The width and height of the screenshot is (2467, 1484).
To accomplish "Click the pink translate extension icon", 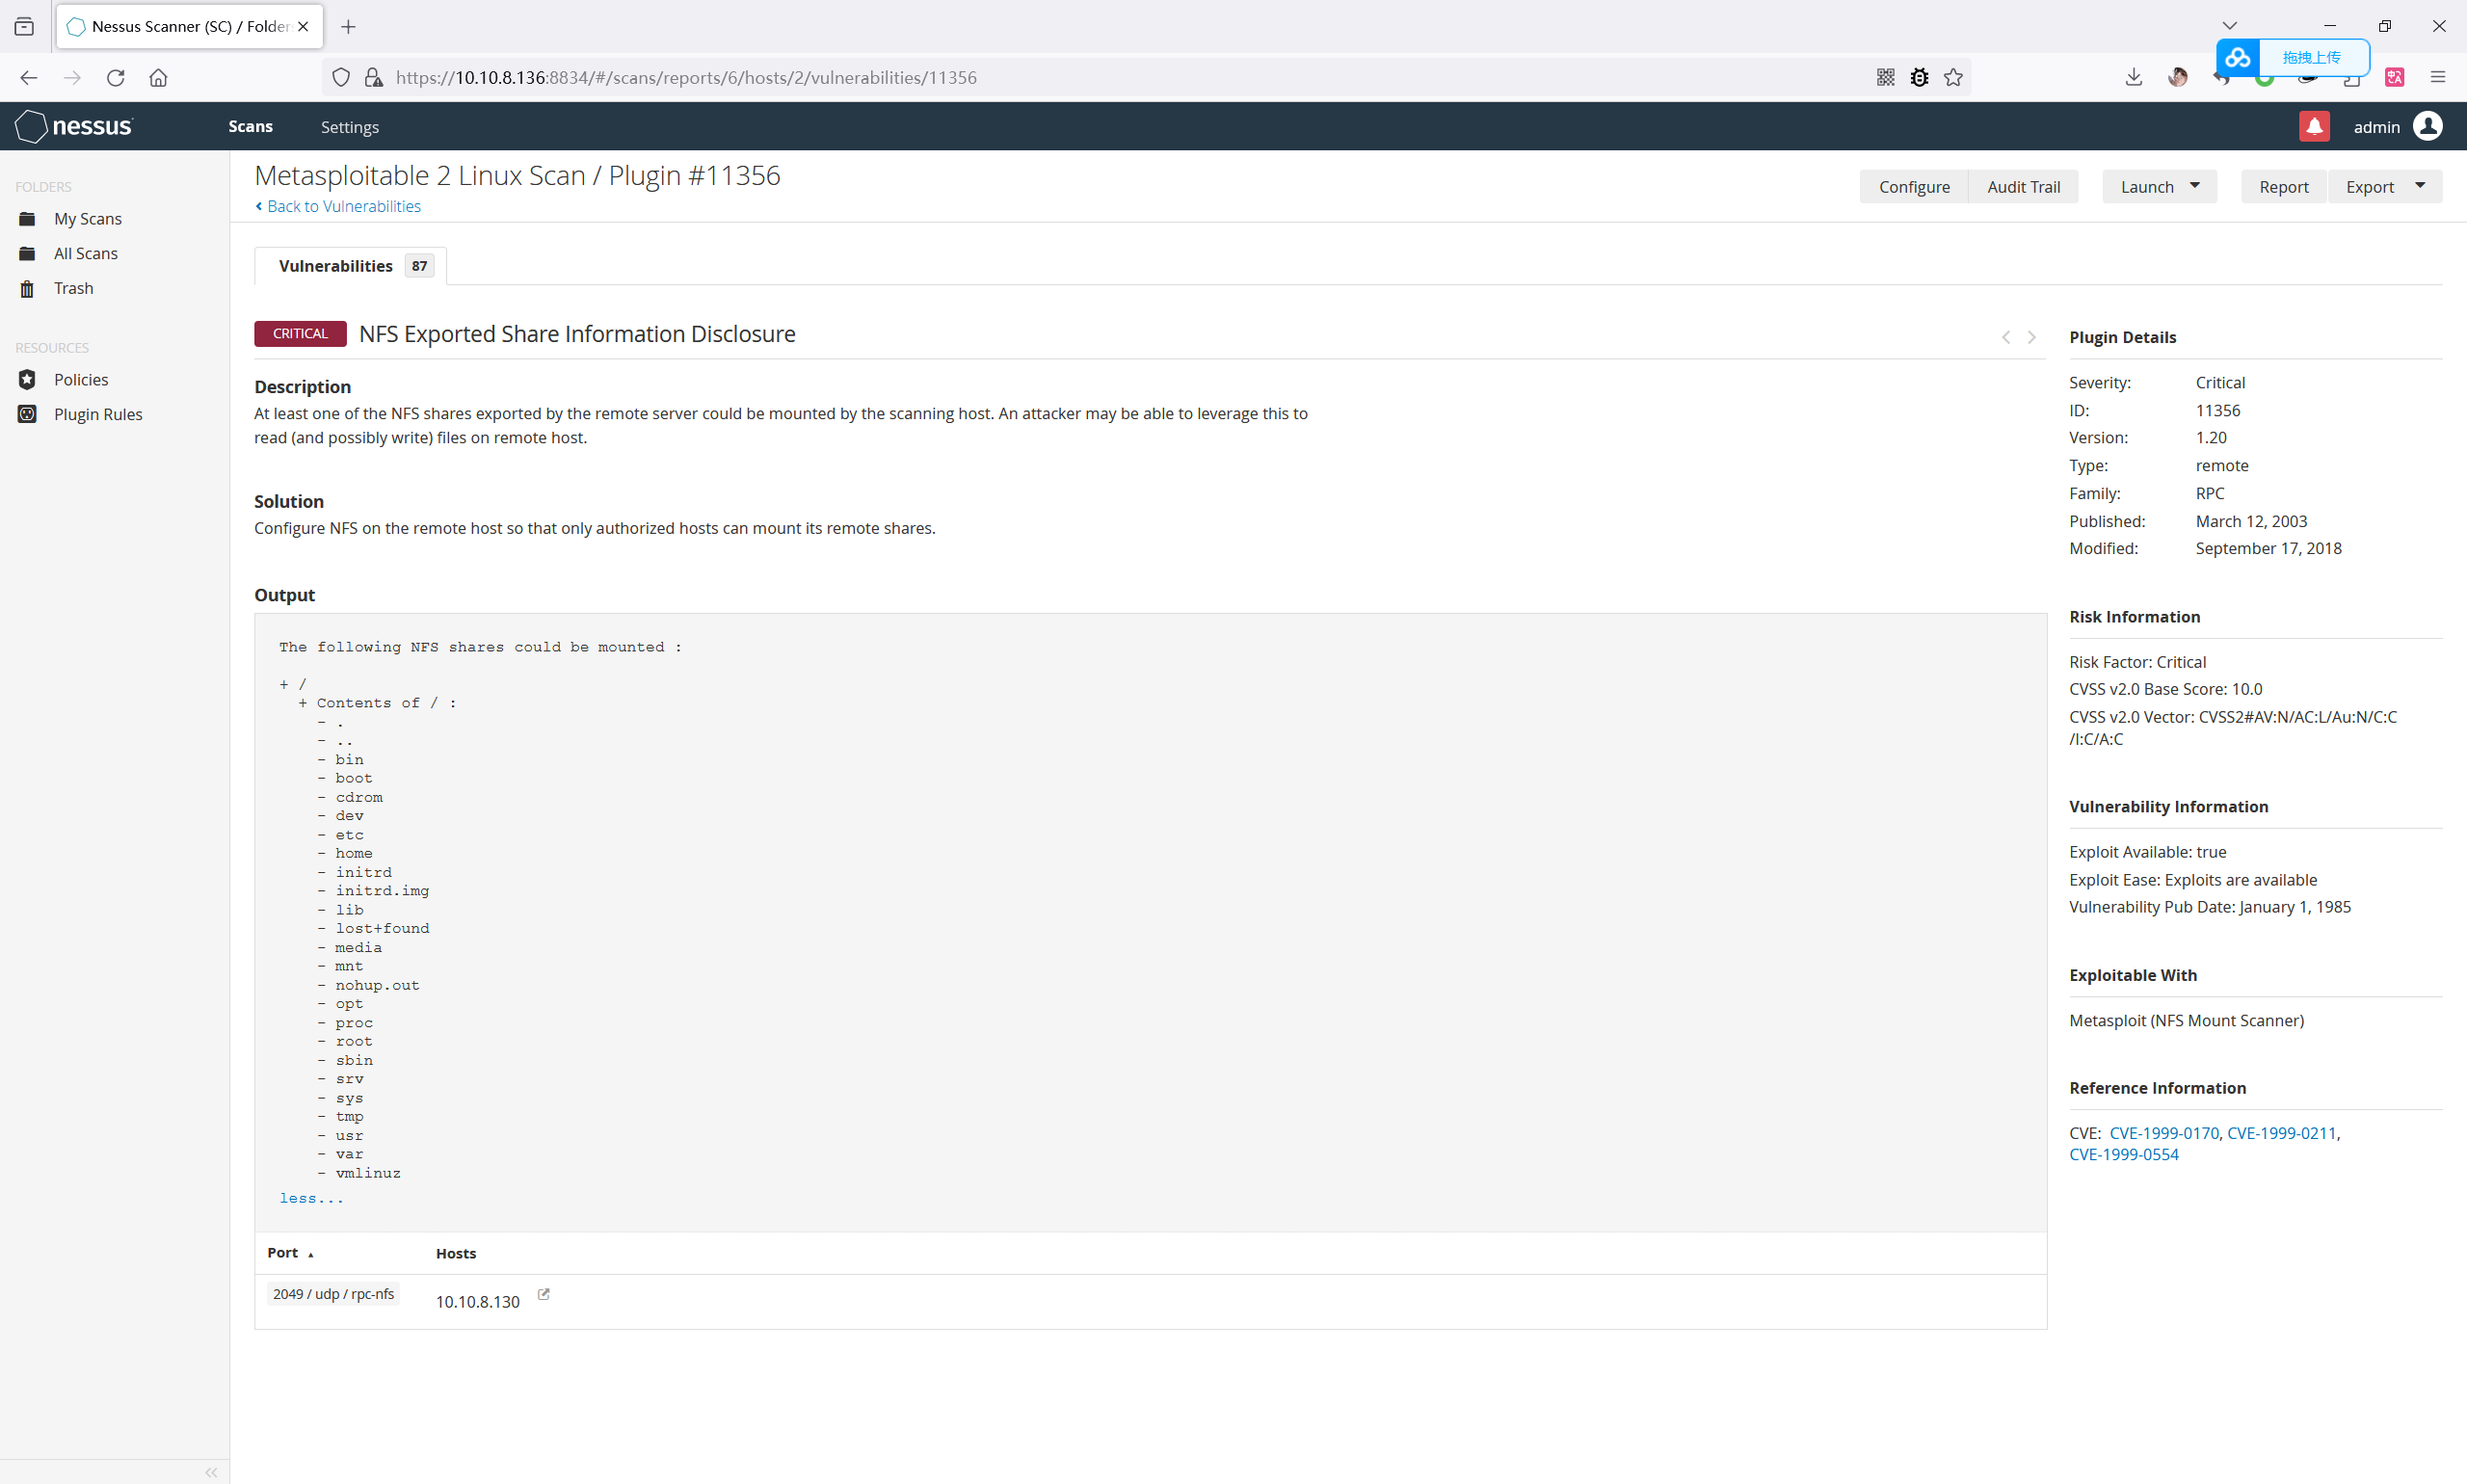I will 2394,77.
